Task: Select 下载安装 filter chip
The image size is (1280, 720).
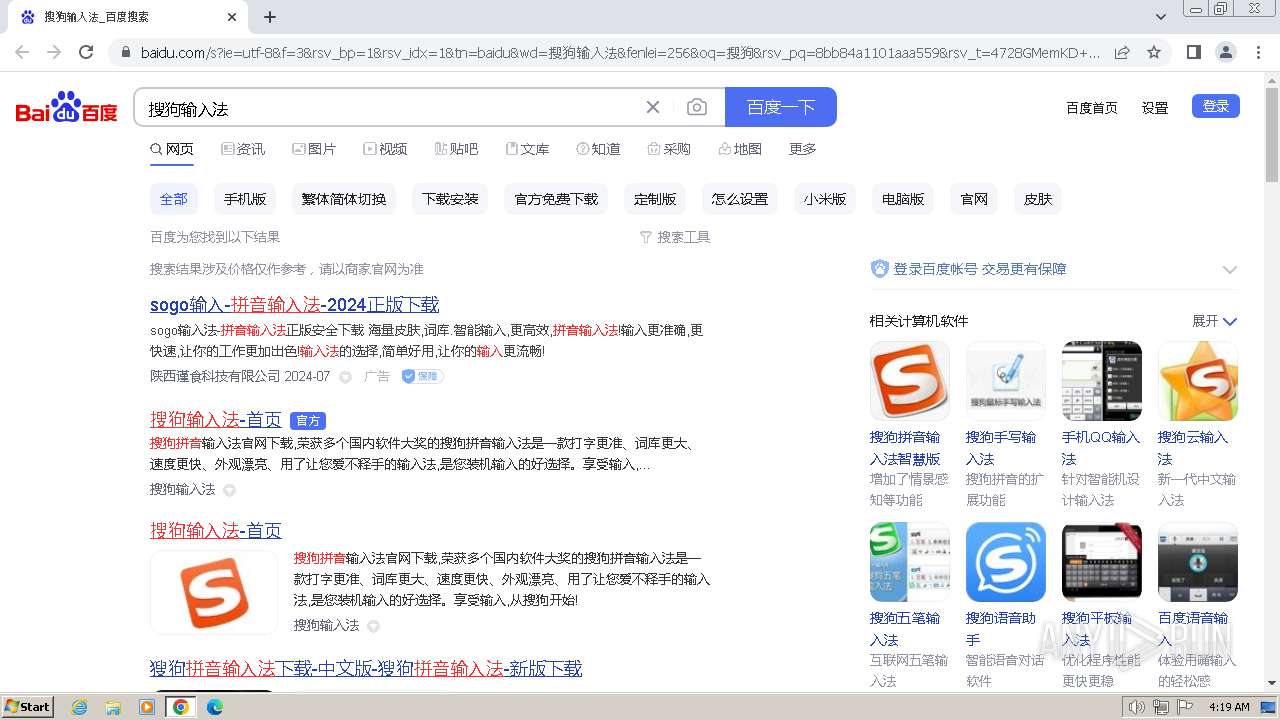Action: pyautogui.click(x=450, y=199)
